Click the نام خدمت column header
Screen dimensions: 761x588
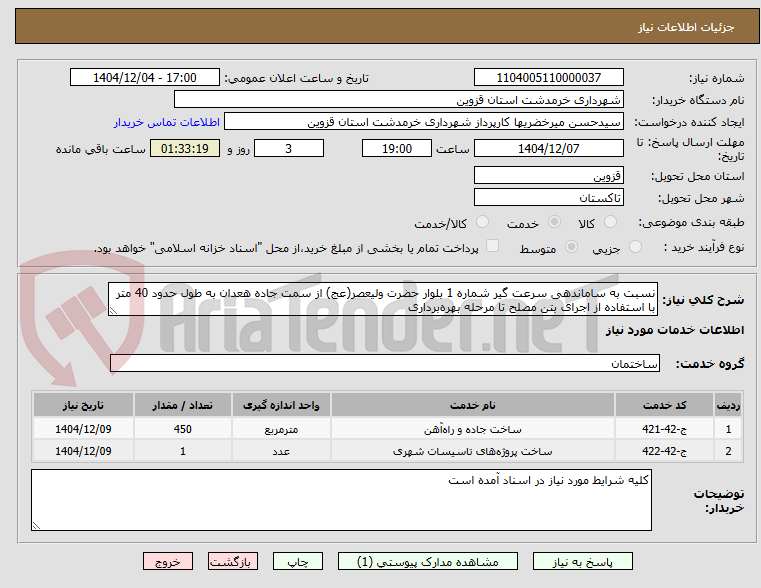pyautogui.click(x=473, y=405)
